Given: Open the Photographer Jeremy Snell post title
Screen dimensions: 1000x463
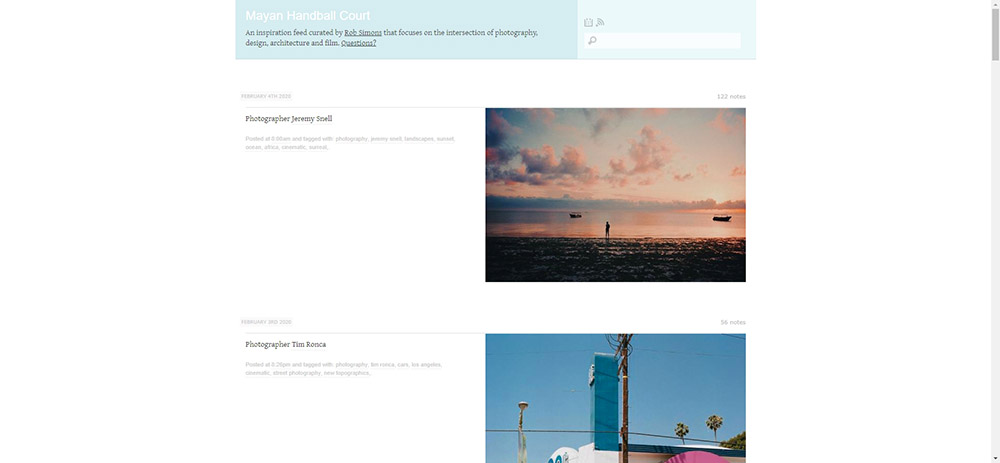Looking at the screenshot, I should 289,119.
